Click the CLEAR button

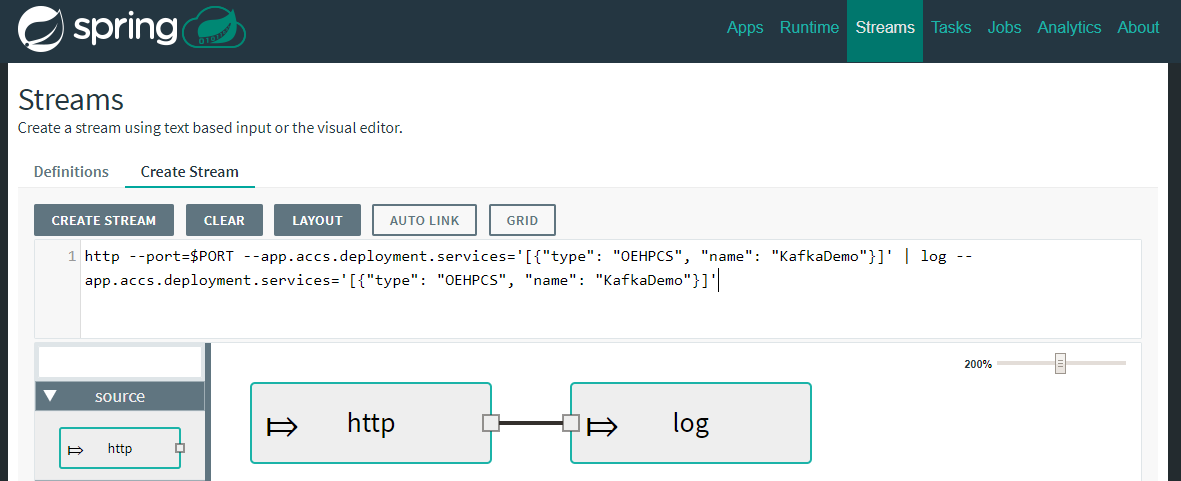(x=224, y=221)
